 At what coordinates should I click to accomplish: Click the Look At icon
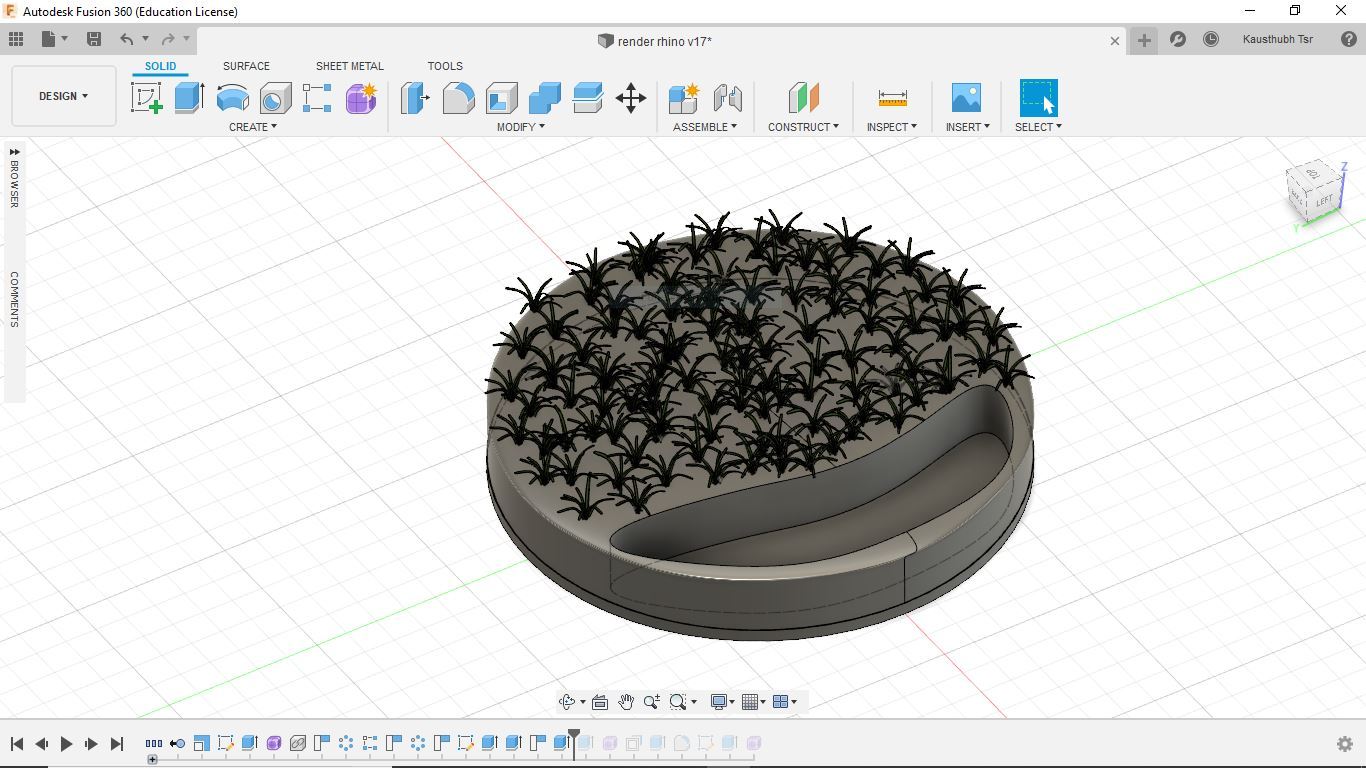(600, 702)
